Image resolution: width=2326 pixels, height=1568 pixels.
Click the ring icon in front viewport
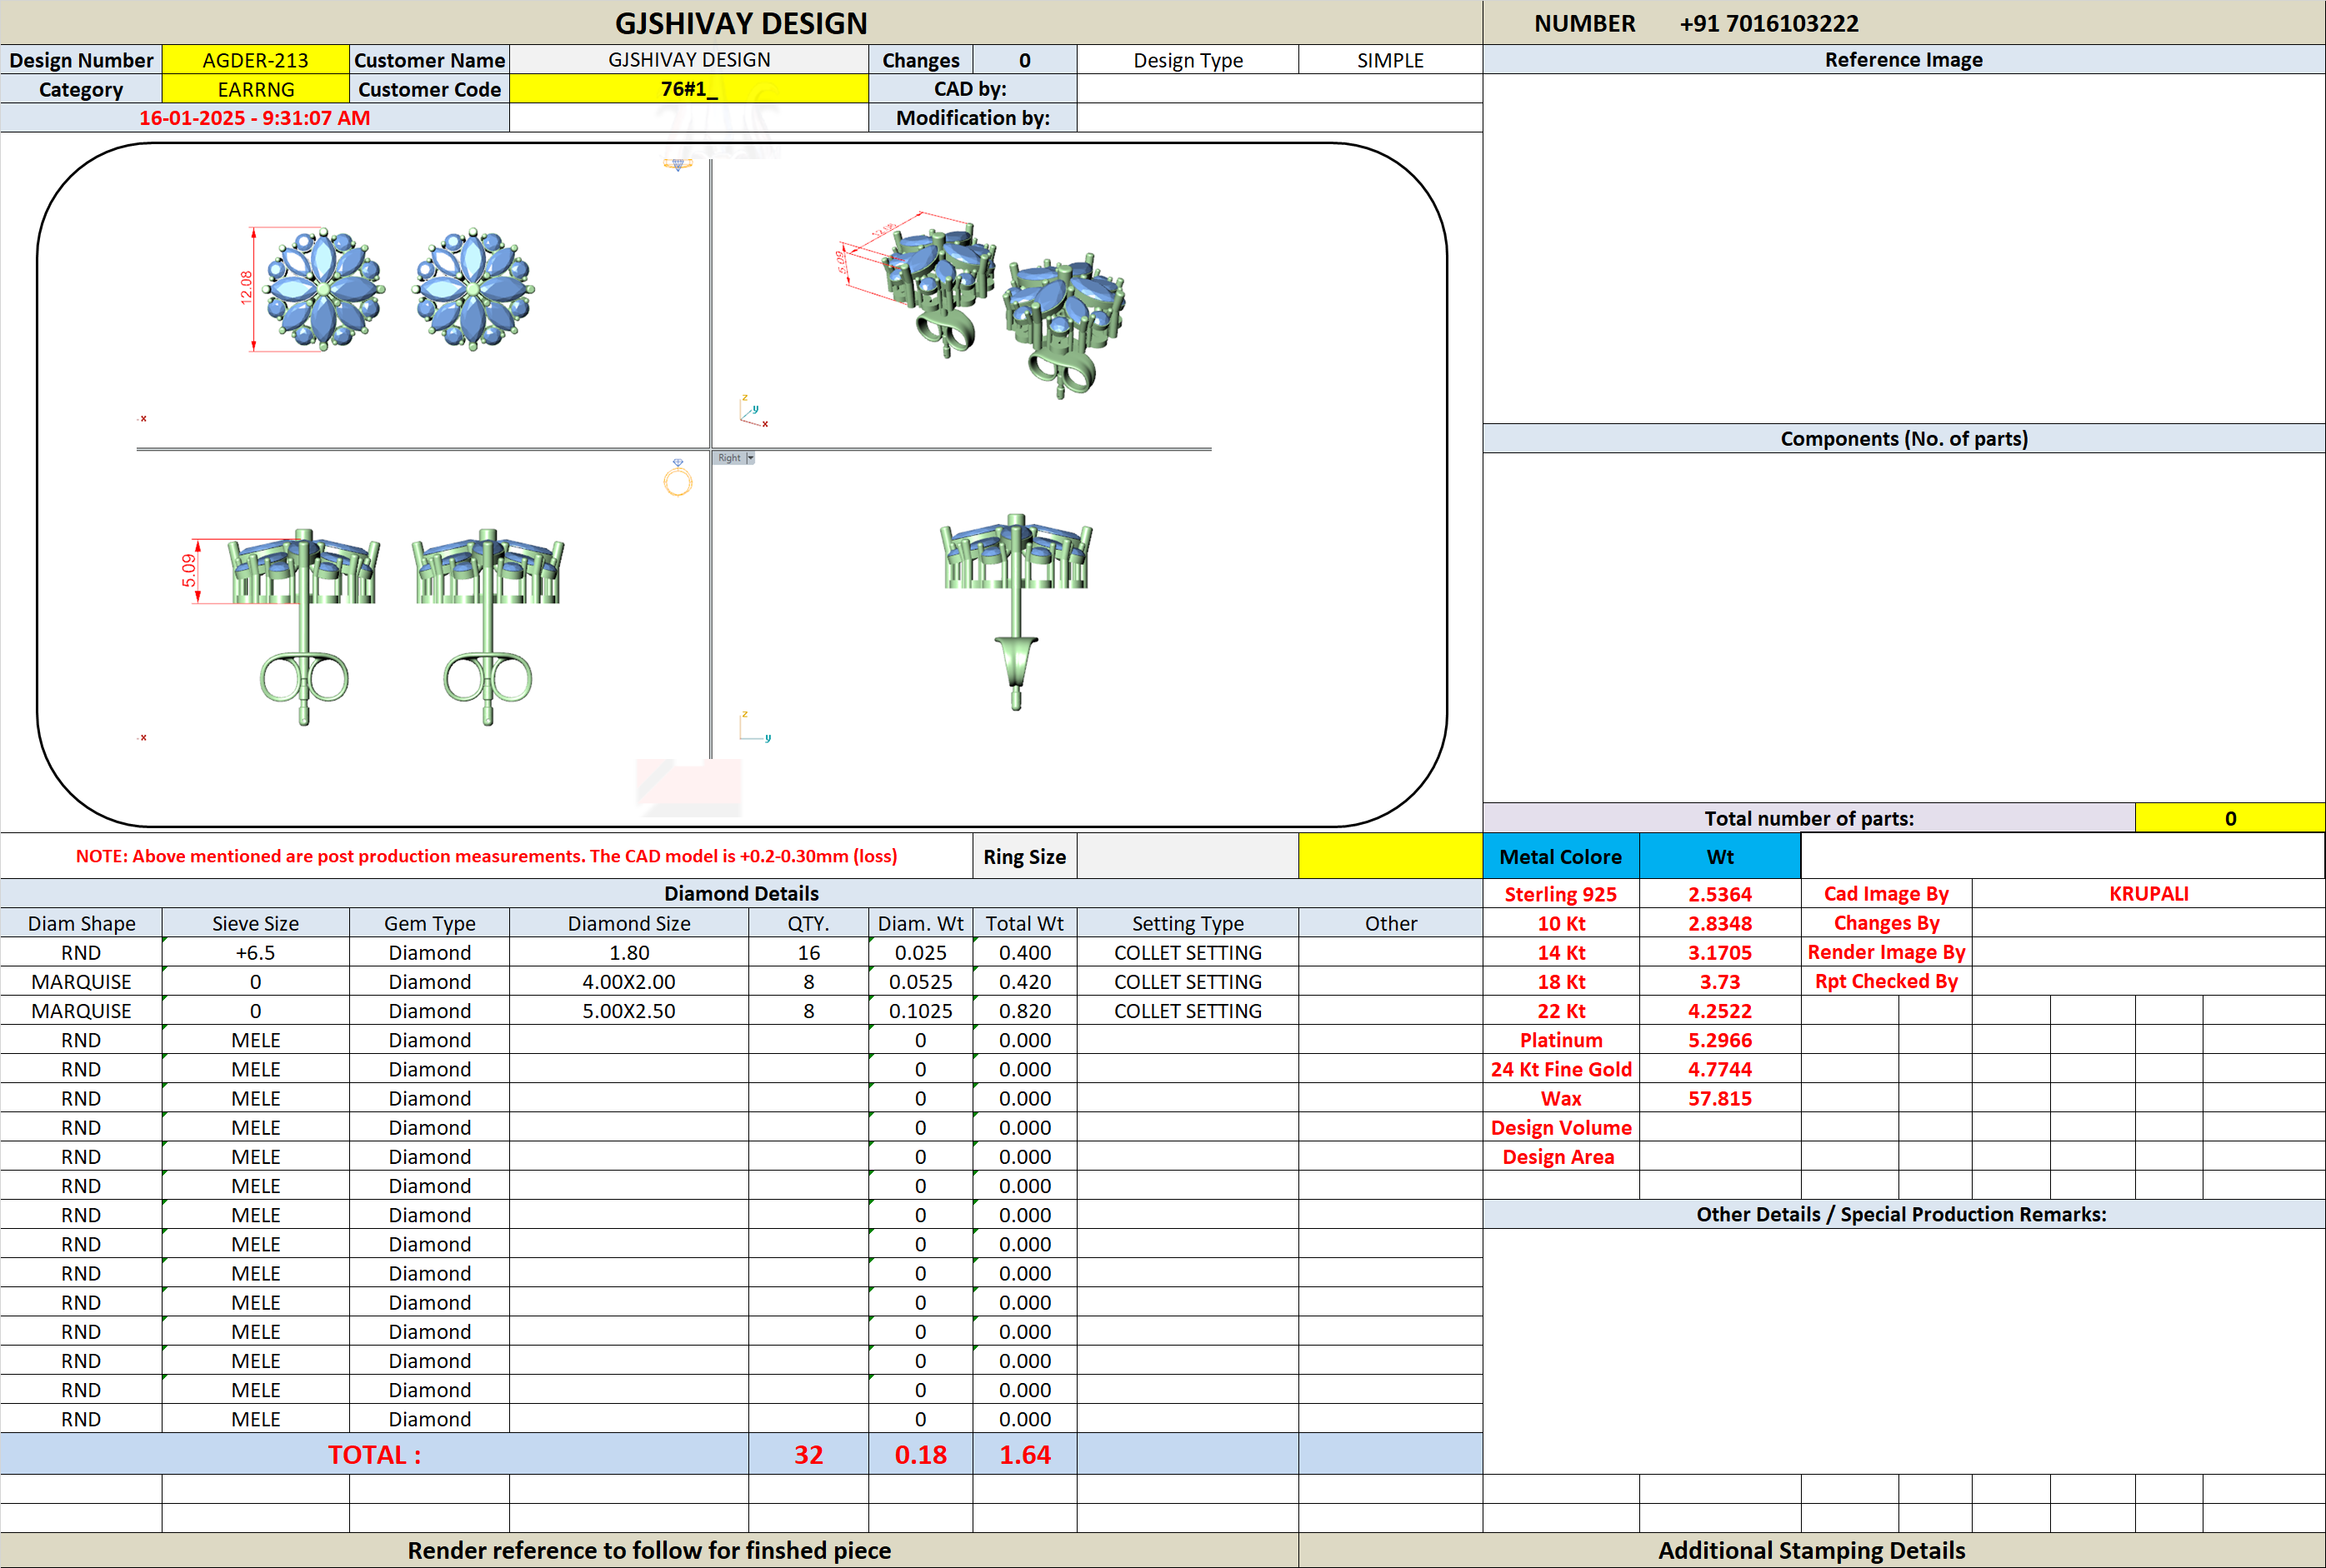pyautogui.click(x=678, y=479)
